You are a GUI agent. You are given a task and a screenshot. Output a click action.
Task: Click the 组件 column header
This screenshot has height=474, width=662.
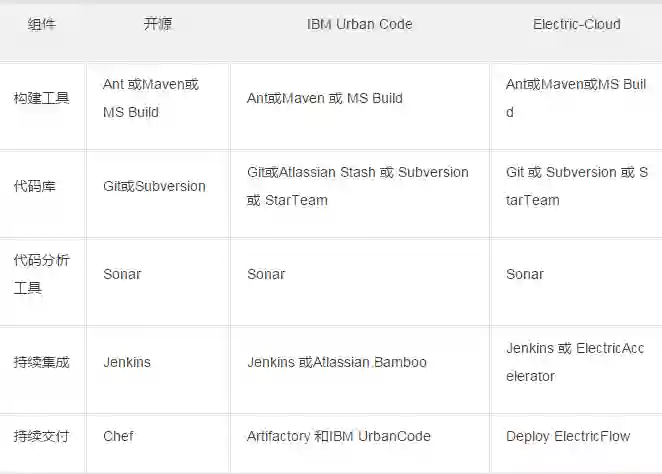point(42,24)
